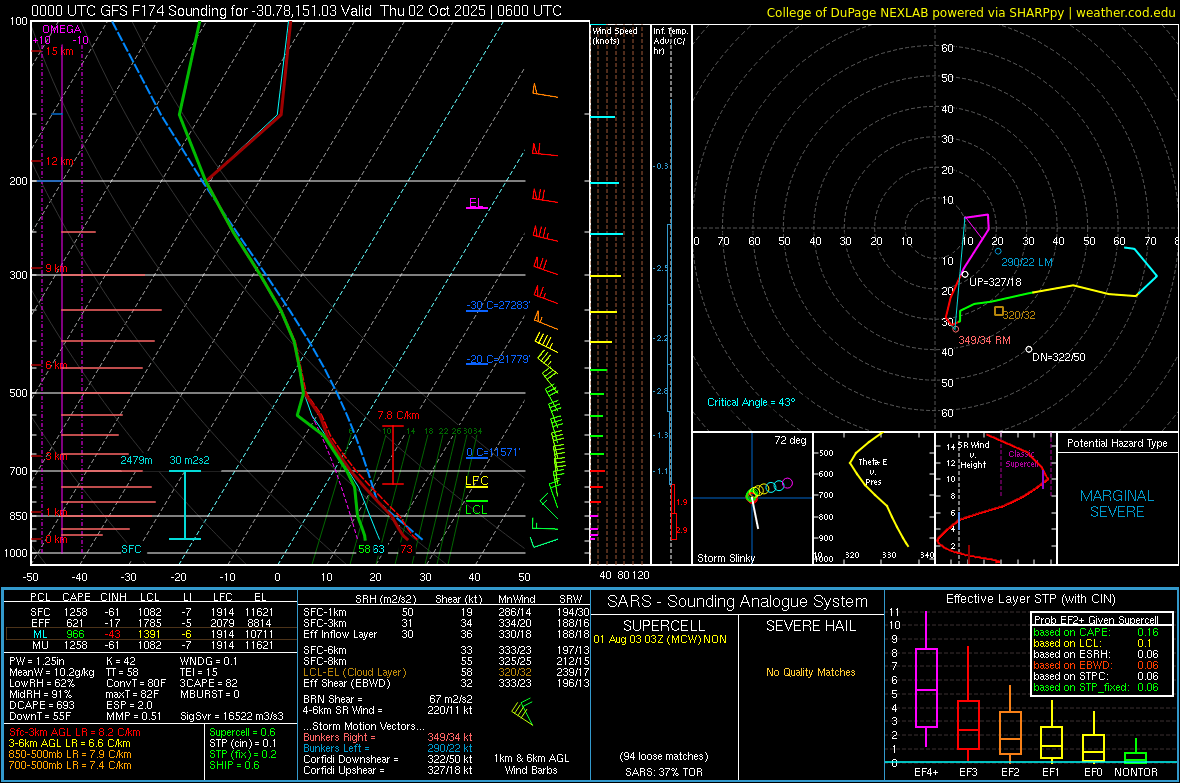
Task: Click the 'MARGINAL SEVERE' hazard text
Action: pos(1117,504)
